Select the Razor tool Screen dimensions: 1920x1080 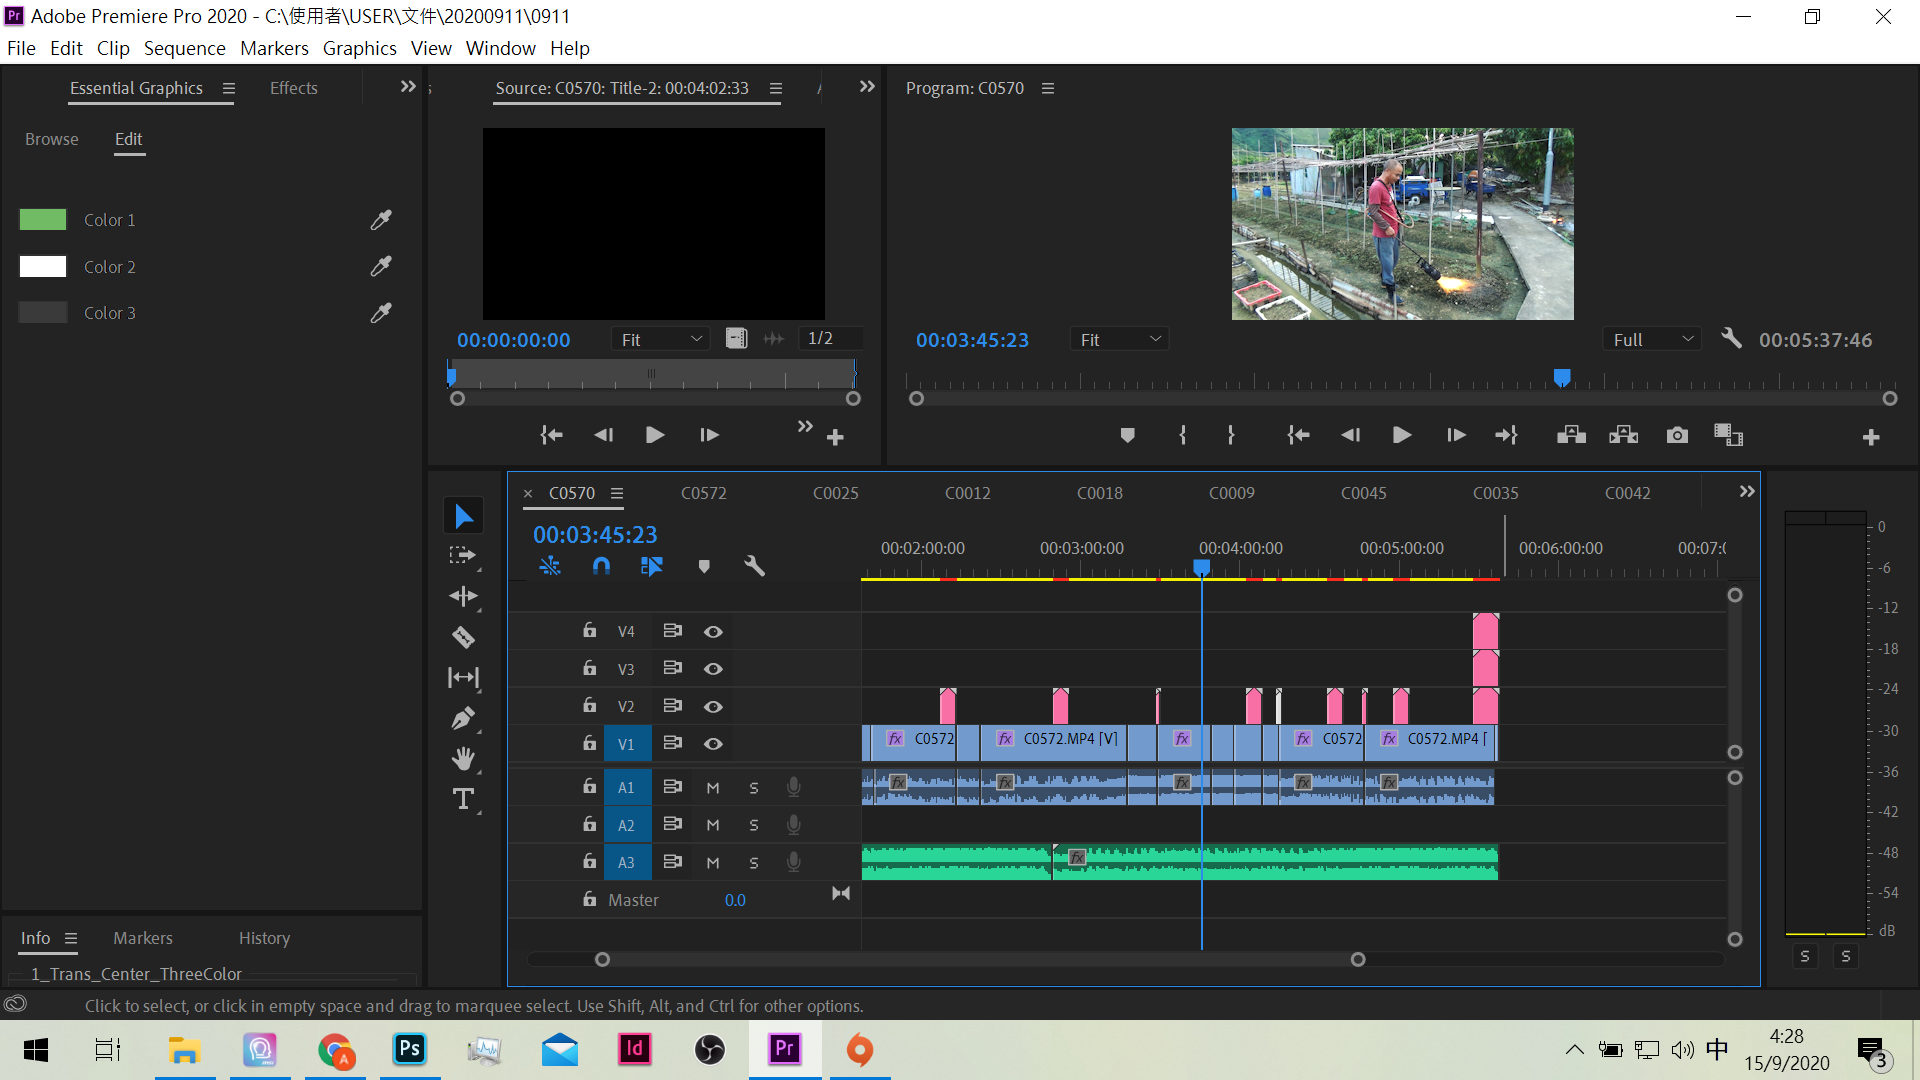[x=463, y=637]
